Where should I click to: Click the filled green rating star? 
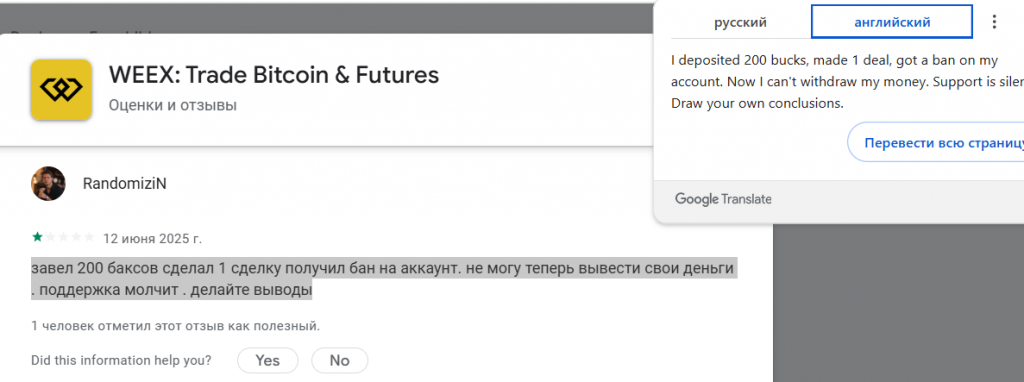(37, 237)
